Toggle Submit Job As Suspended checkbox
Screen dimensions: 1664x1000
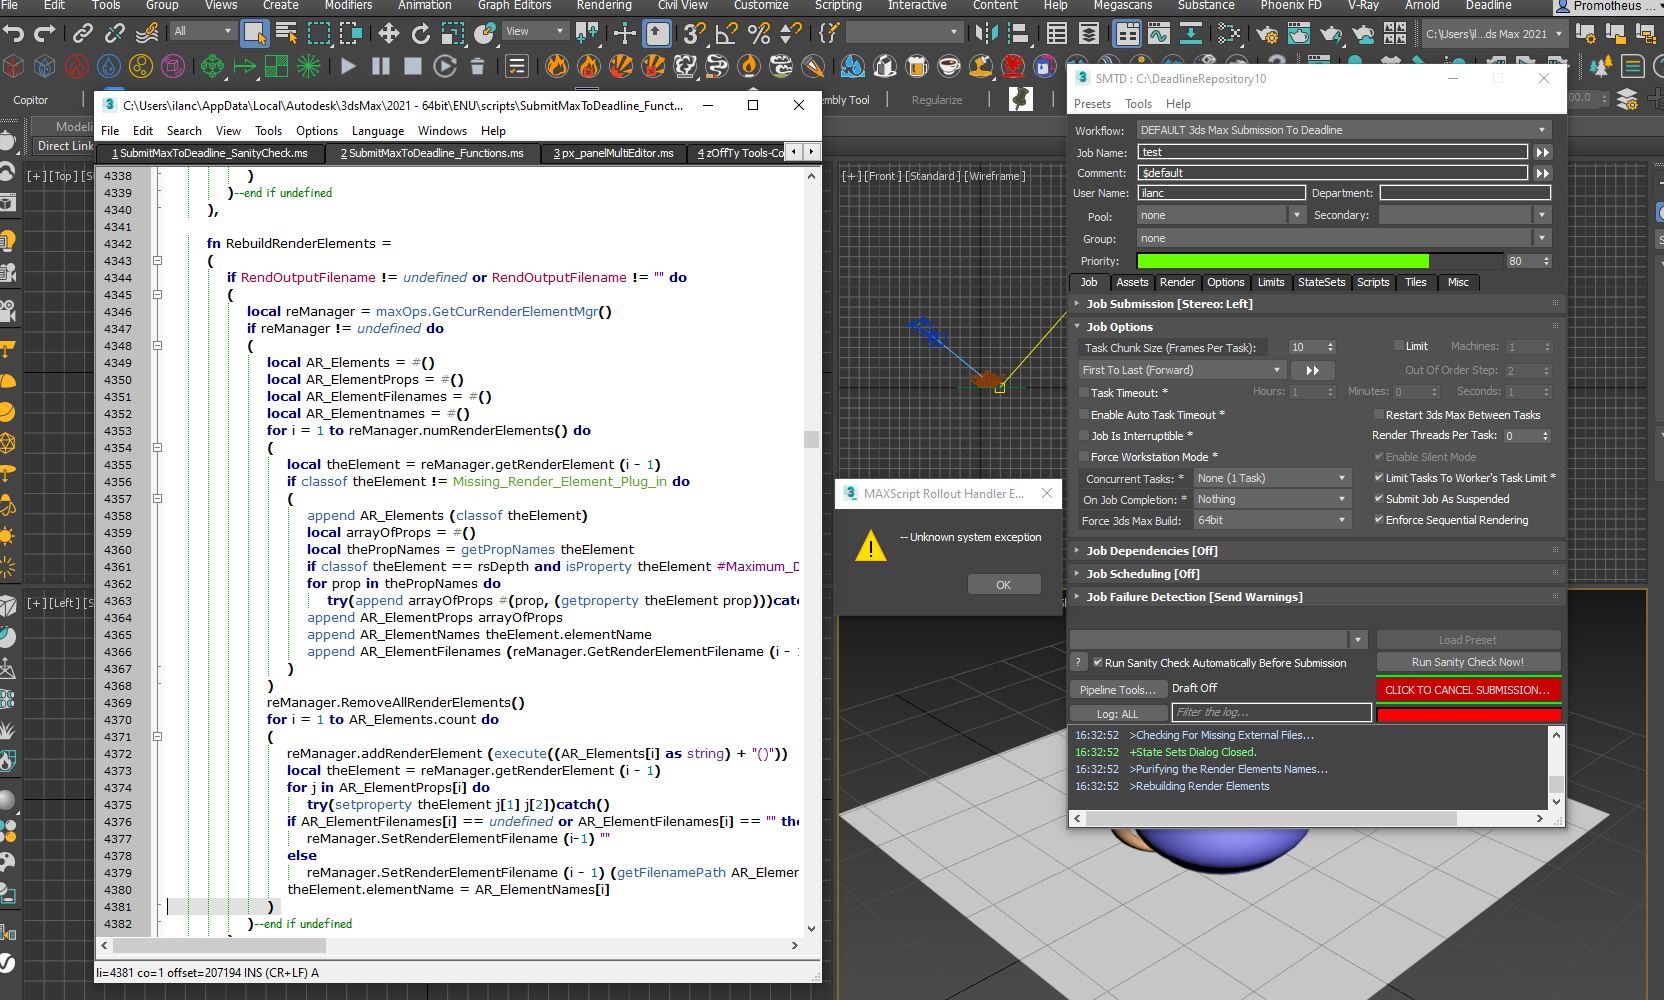tap(1379, 499)
